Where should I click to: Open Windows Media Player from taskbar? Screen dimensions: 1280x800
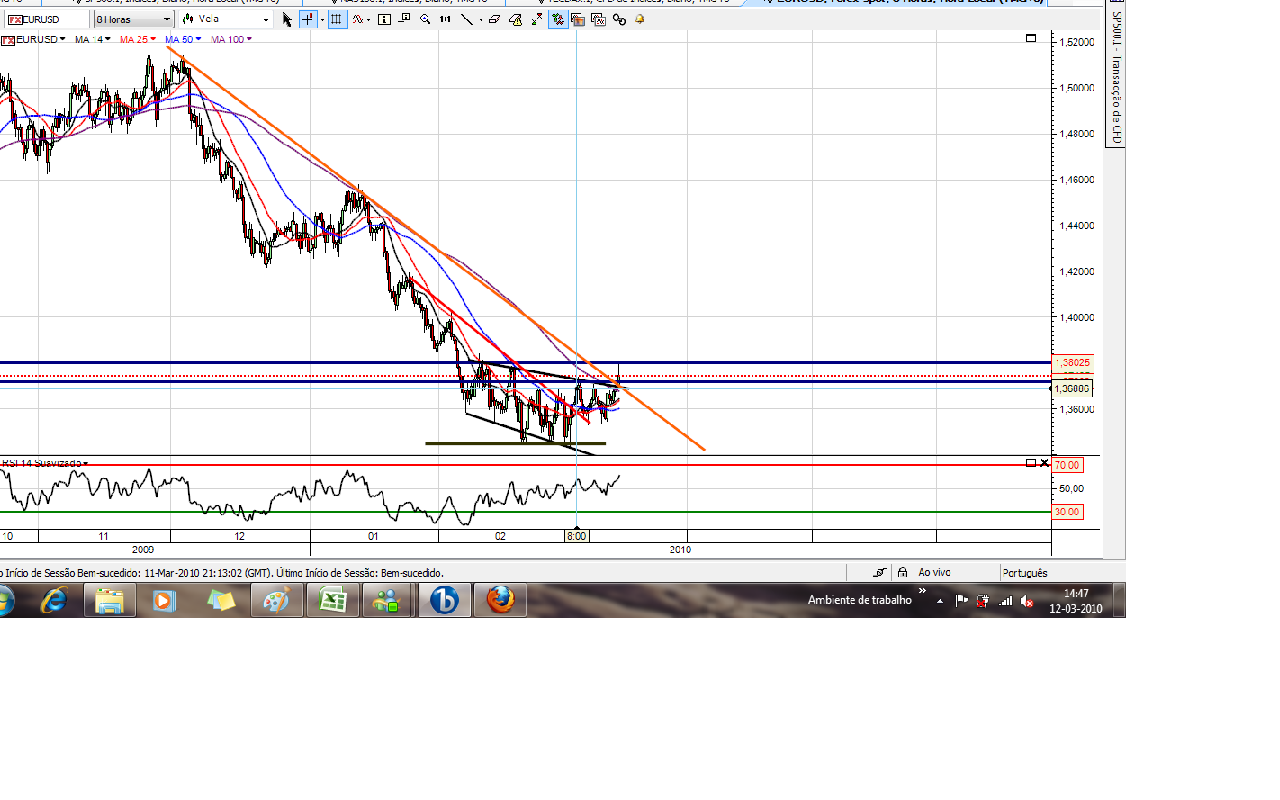coord(164,600)
